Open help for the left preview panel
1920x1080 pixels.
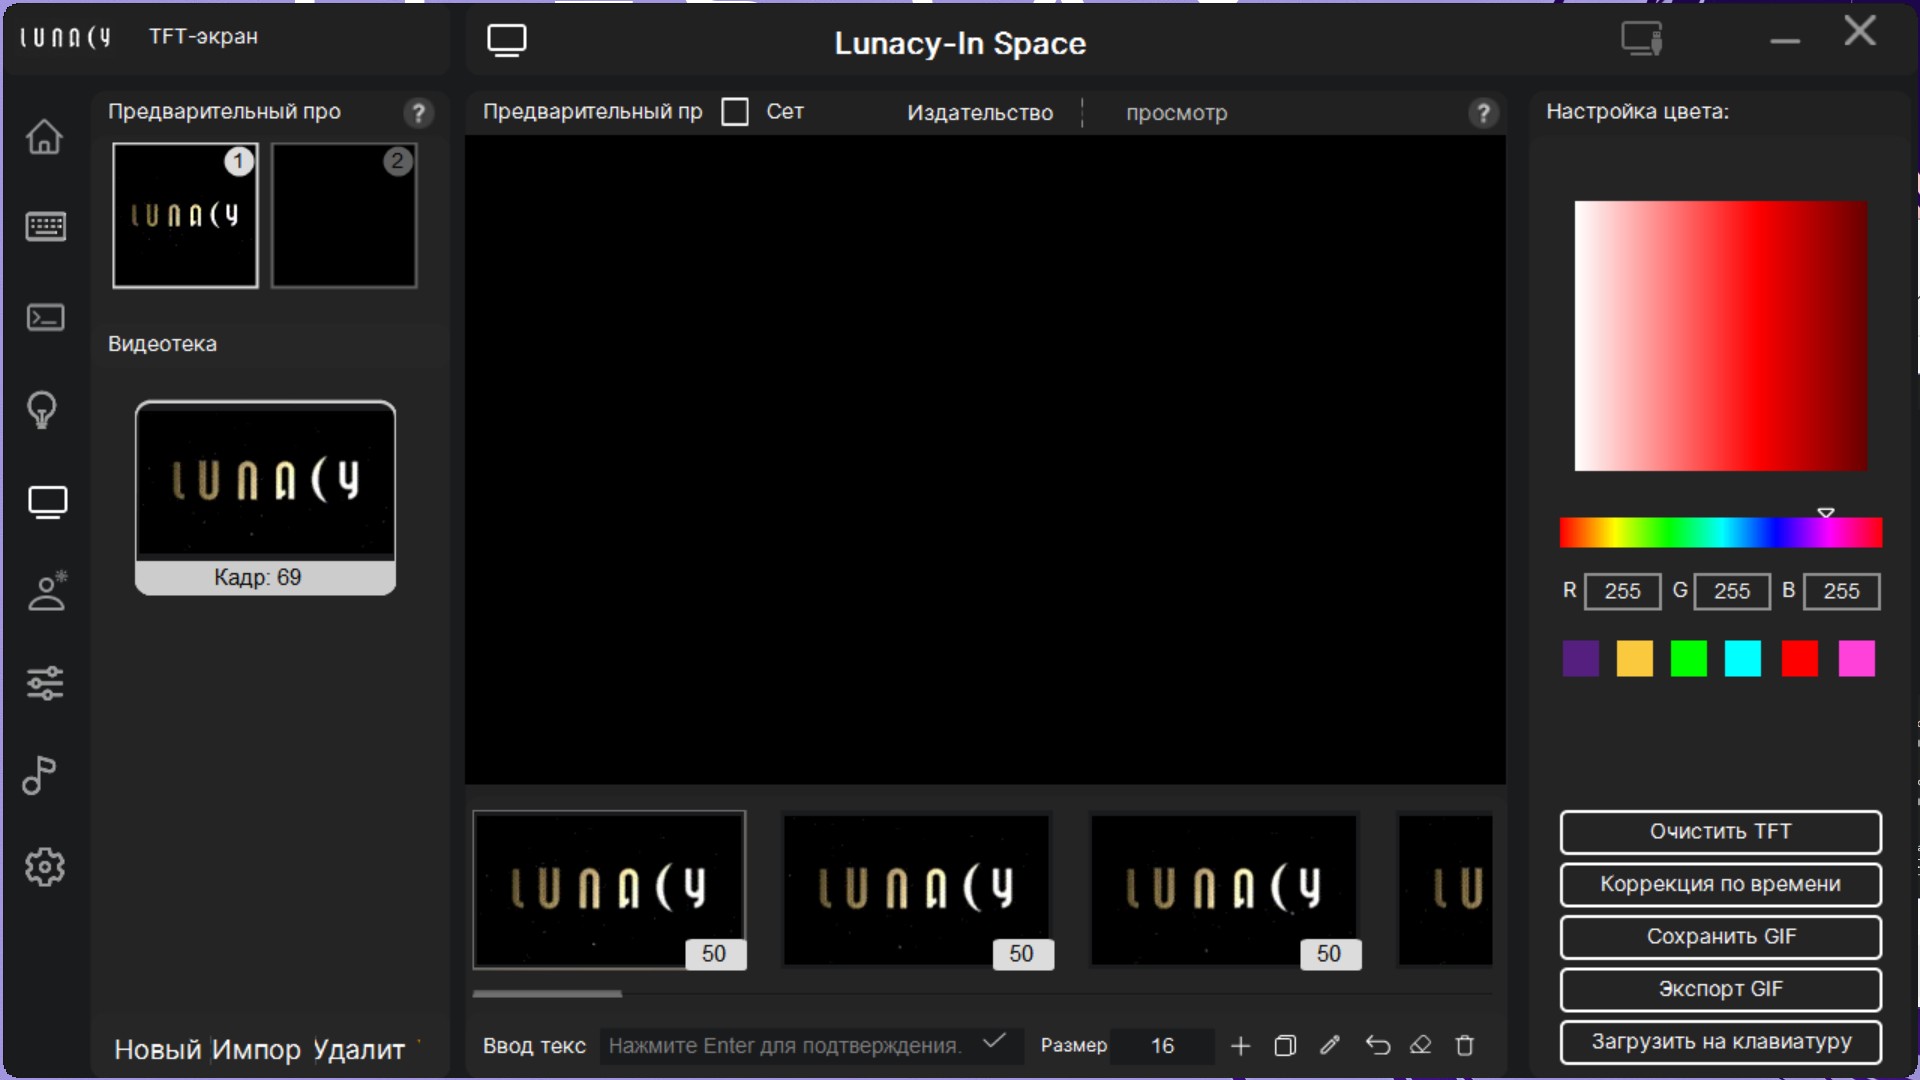tap(419, 113)
